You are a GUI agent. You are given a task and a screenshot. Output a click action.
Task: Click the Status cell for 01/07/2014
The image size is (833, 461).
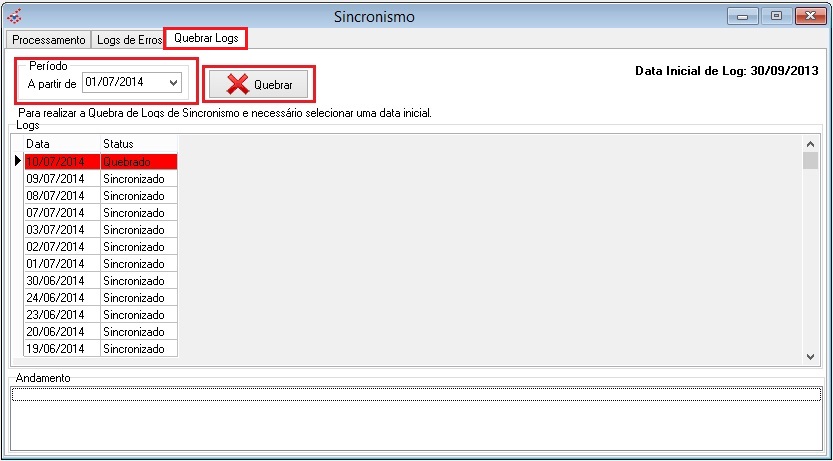point(138,264)
